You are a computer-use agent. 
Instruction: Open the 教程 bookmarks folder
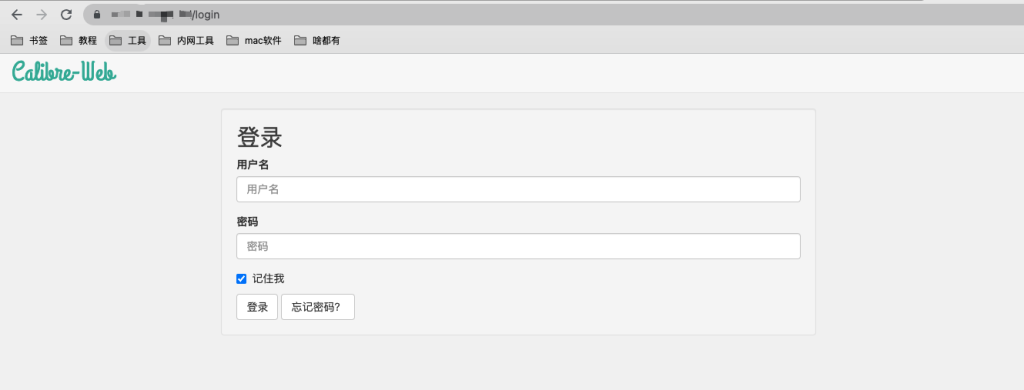(78, 41)
